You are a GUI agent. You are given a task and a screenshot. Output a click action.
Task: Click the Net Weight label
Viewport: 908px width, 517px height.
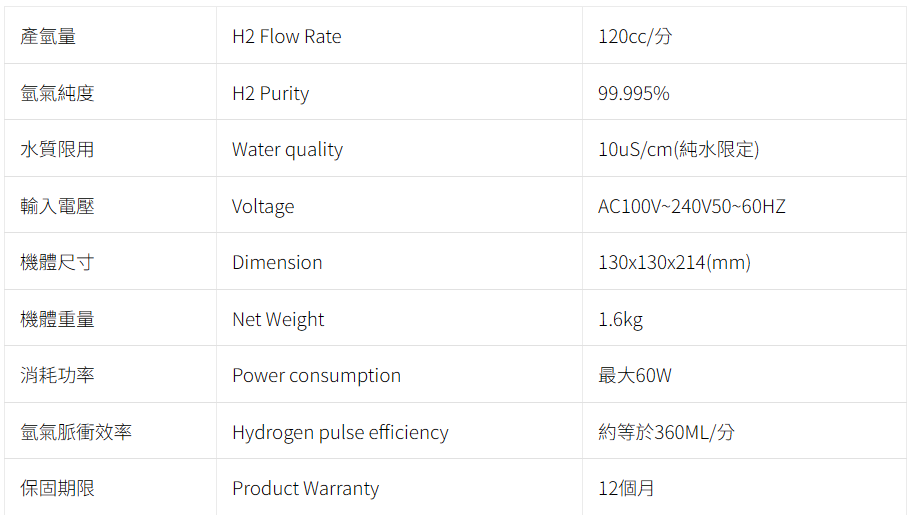tap(278, 320)
